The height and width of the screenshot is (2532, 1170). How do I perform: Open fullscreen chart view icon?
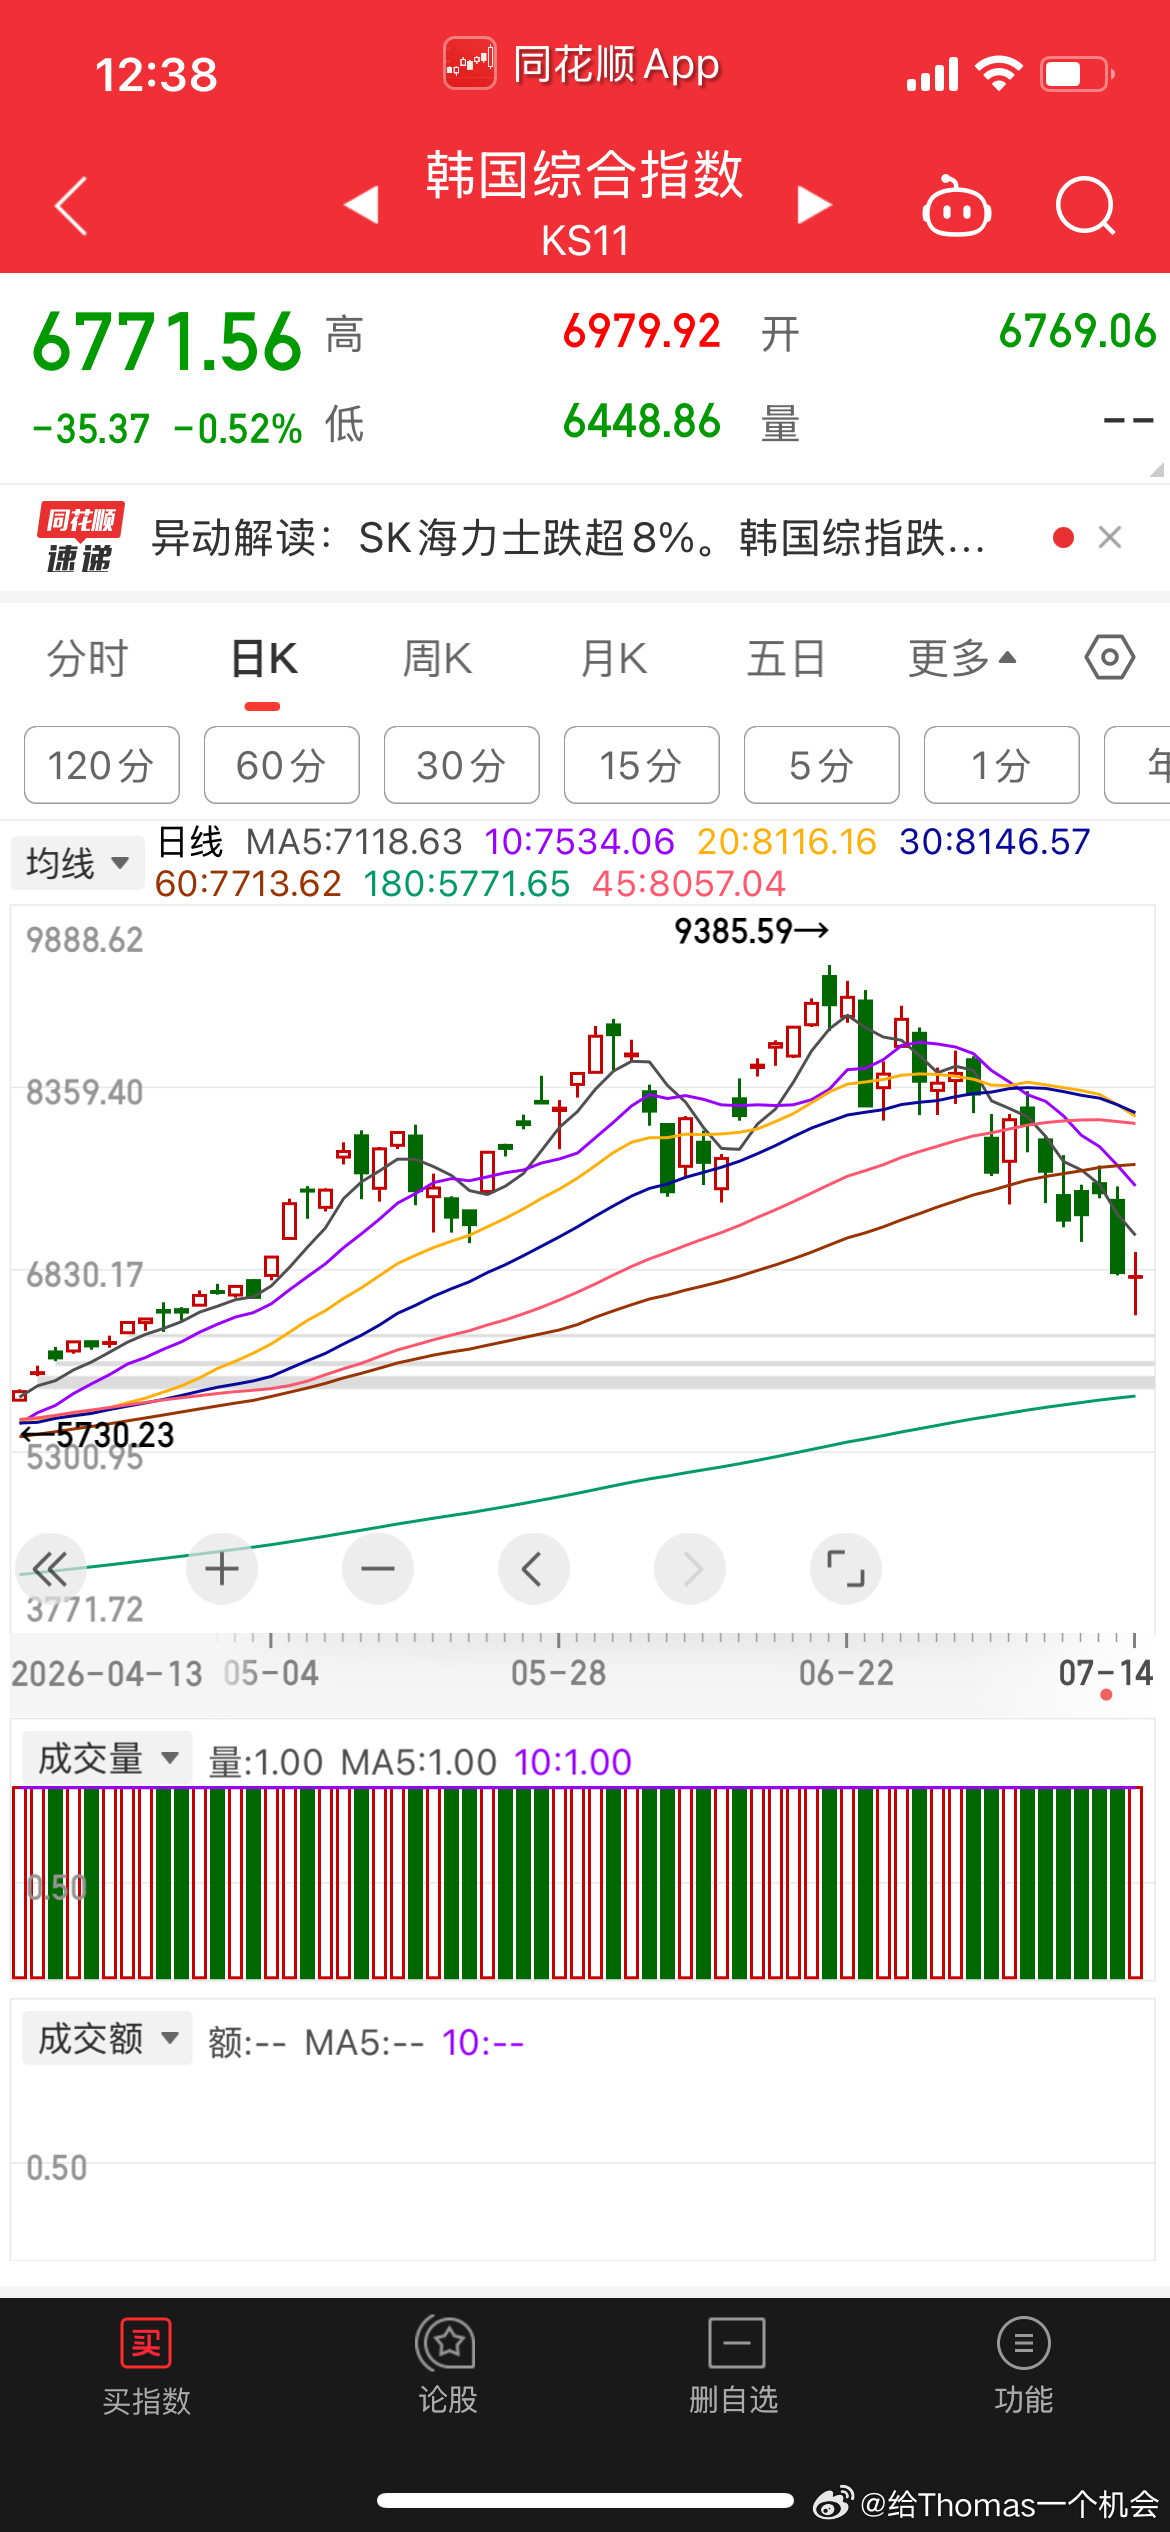tap(846, 1569)
